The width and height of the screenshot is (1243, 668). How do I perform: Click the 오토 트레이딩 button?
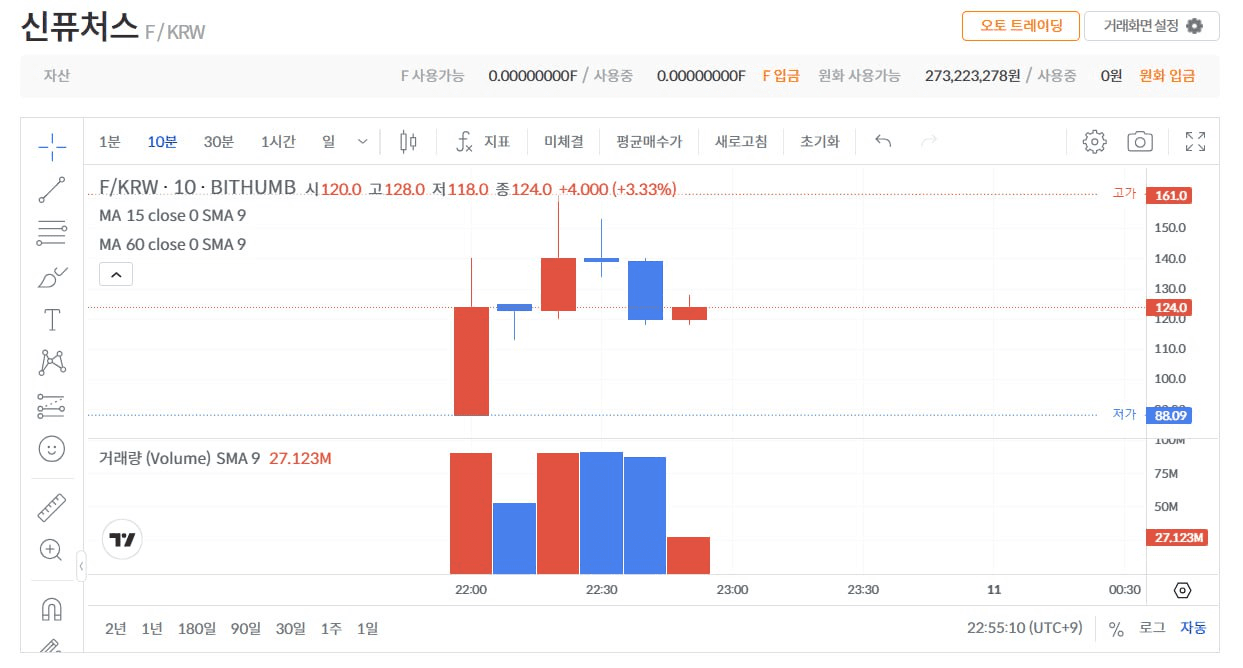[x=1021, y=26]
